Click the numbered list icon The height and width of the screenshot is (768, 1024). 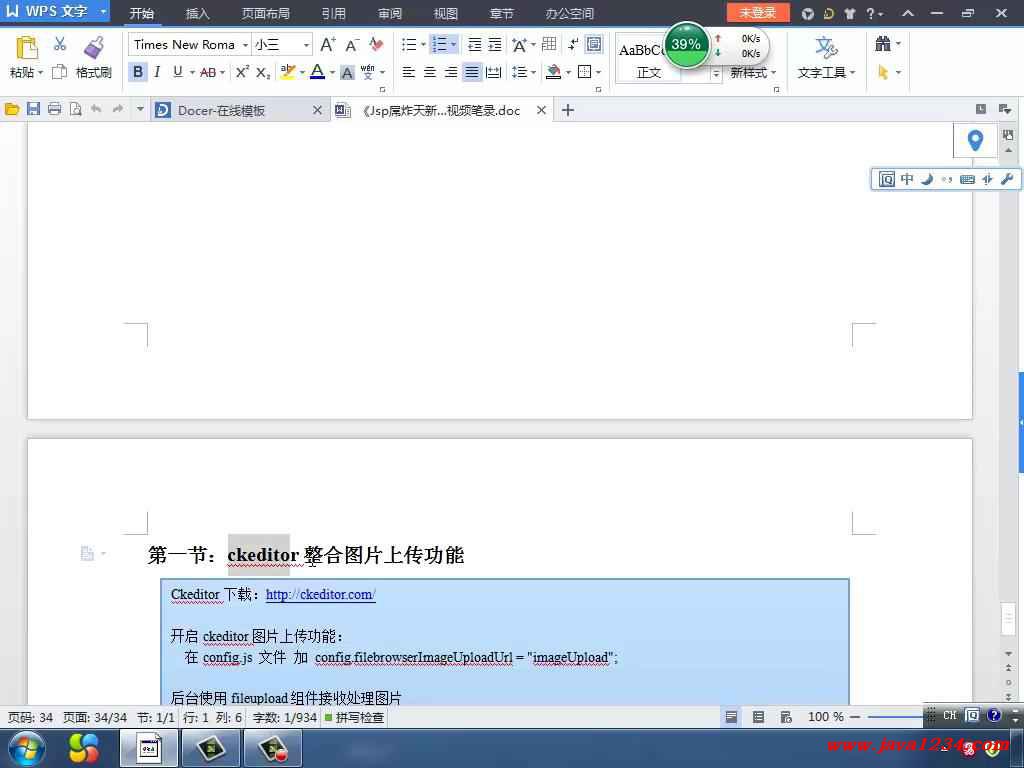440,44
